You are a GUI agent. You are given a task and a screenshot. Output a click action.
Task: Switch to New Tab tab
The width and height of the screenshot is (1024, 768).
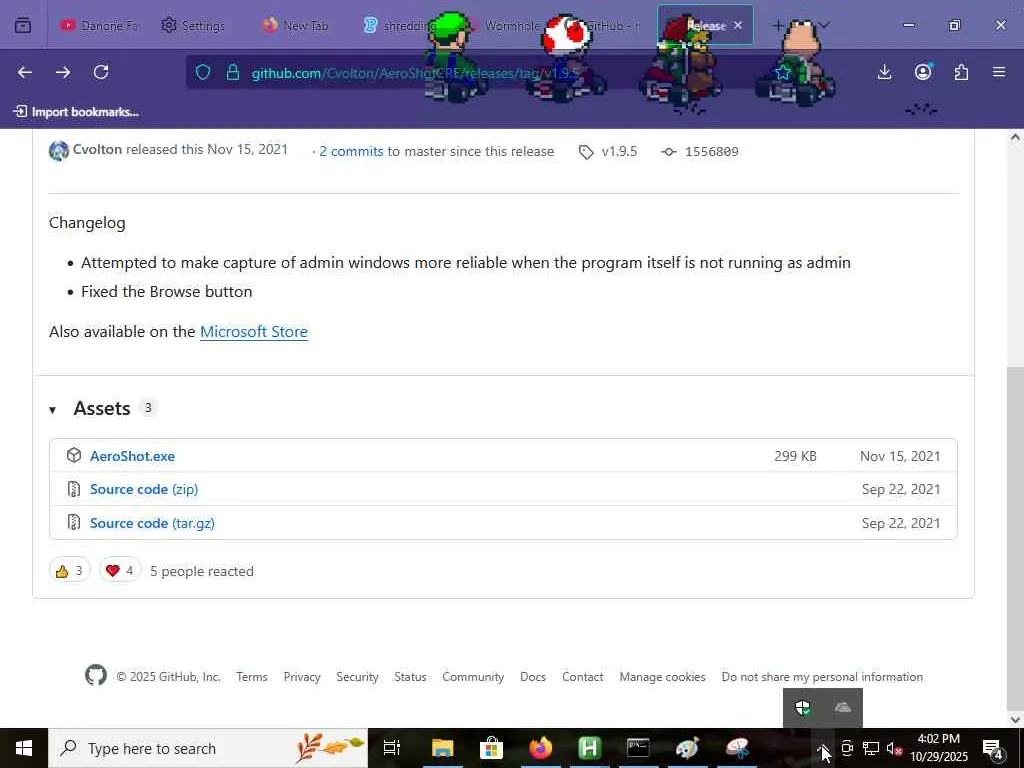296,25
